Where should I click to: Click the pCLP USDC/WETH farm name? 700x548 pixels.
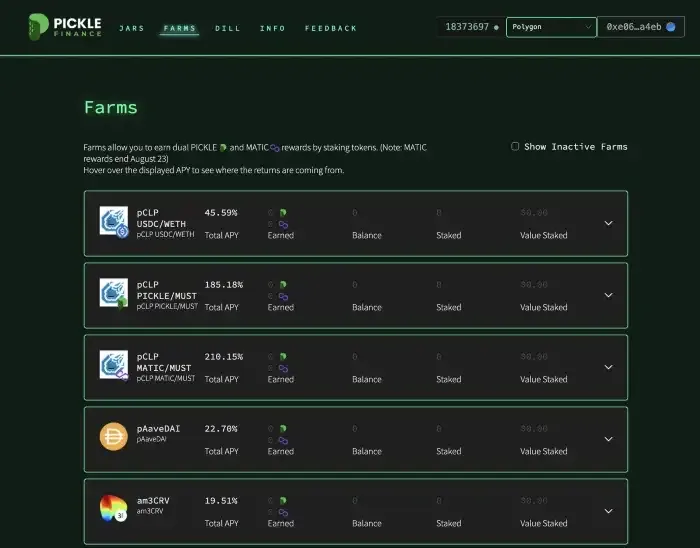(x=161, y=218)
